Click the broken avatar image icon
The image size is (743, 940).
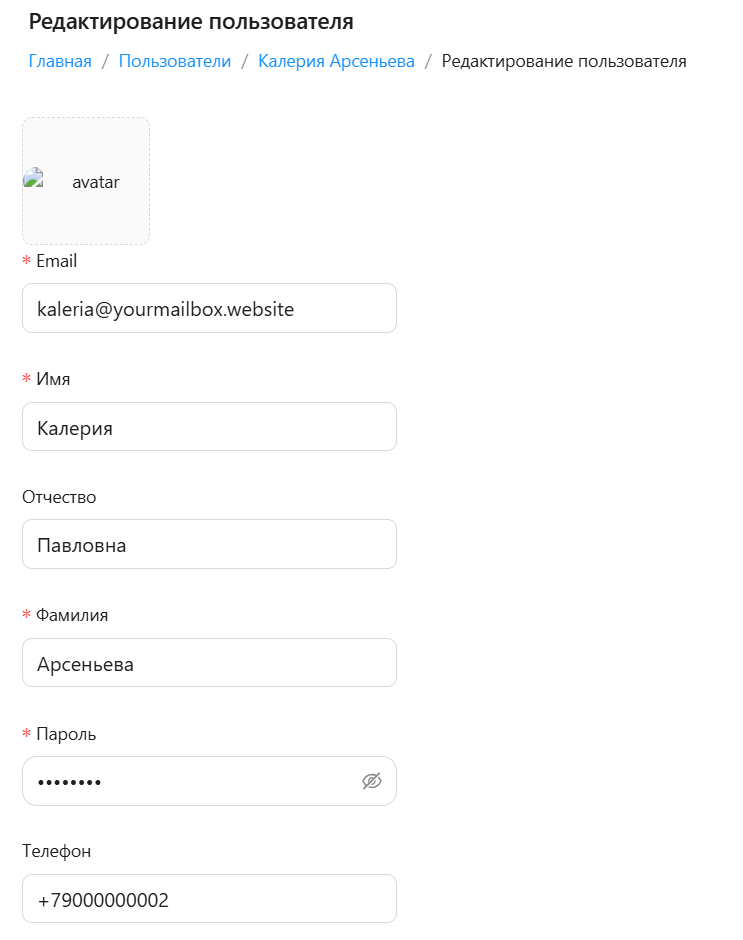pyautogui.click(x=34, y=178)
